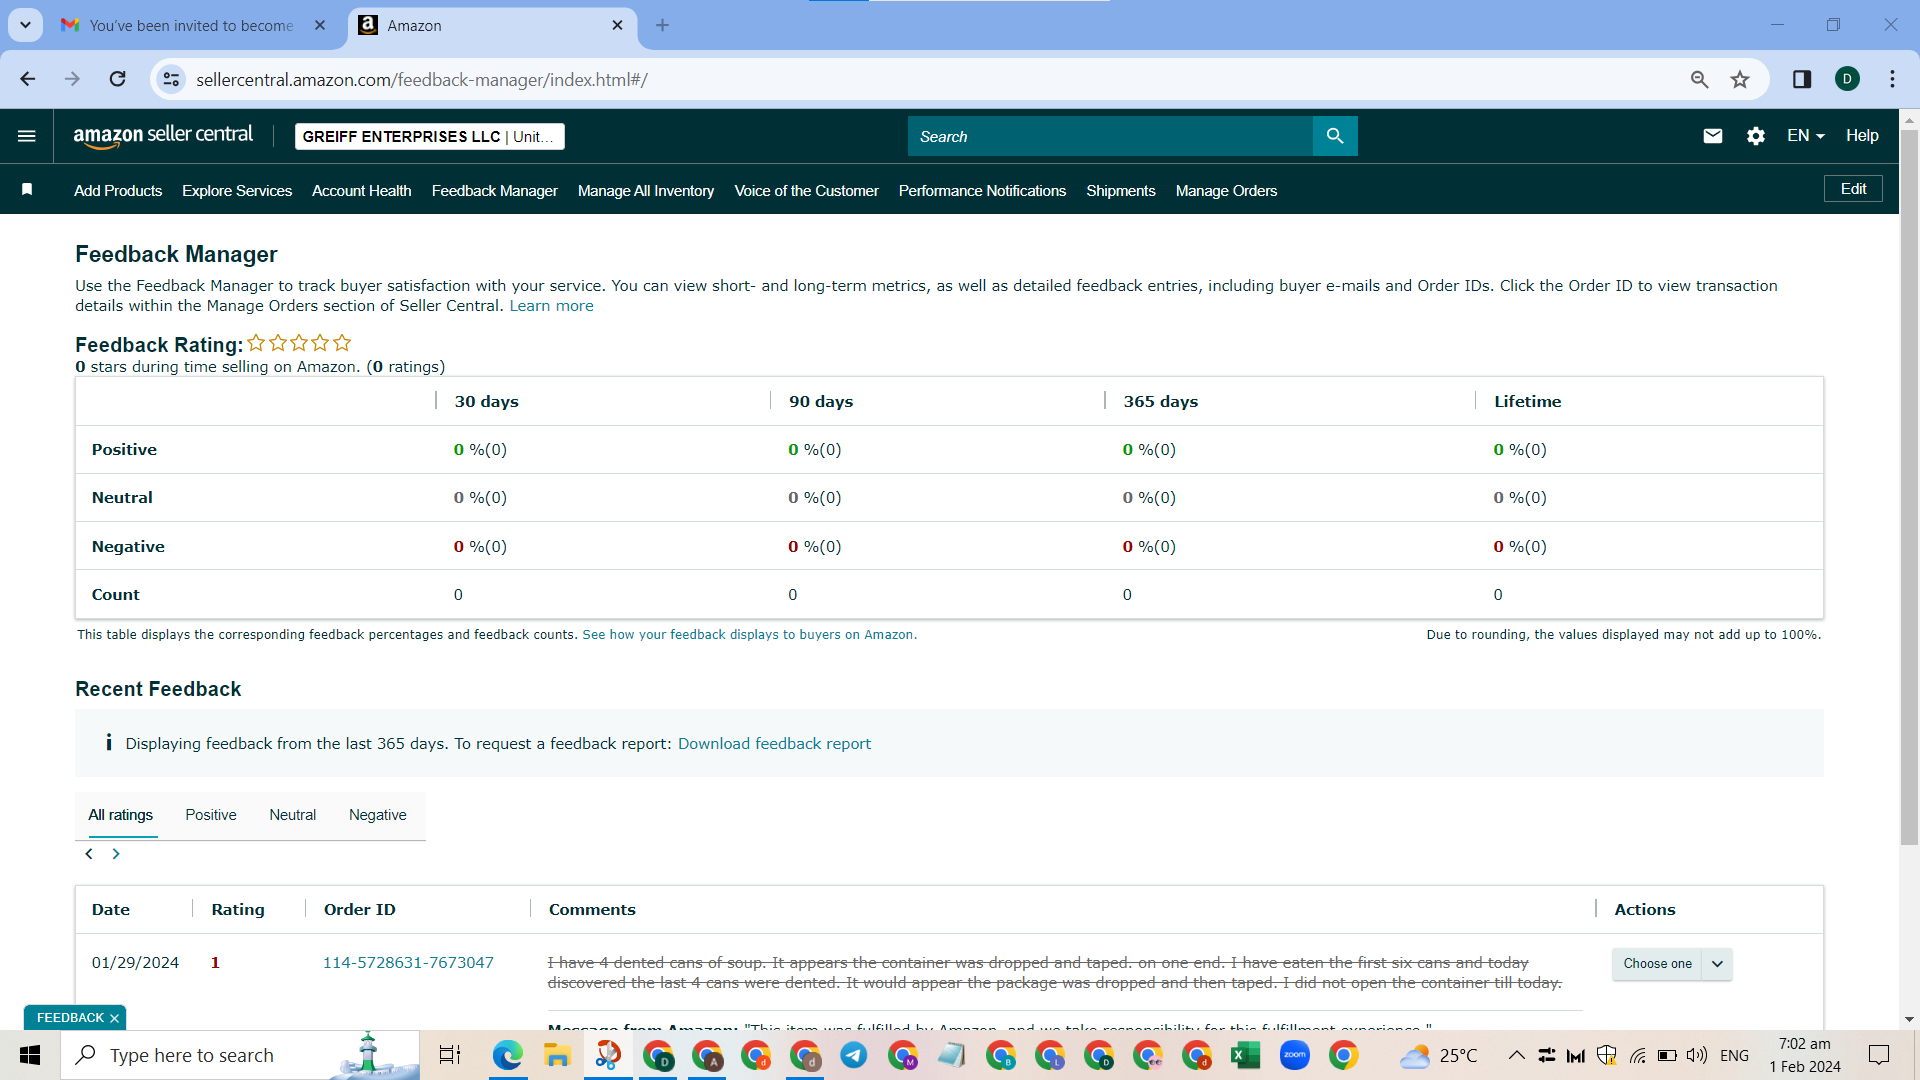Show hidden system tray icons
1920x1080 pixels.
point(1516,1056)
